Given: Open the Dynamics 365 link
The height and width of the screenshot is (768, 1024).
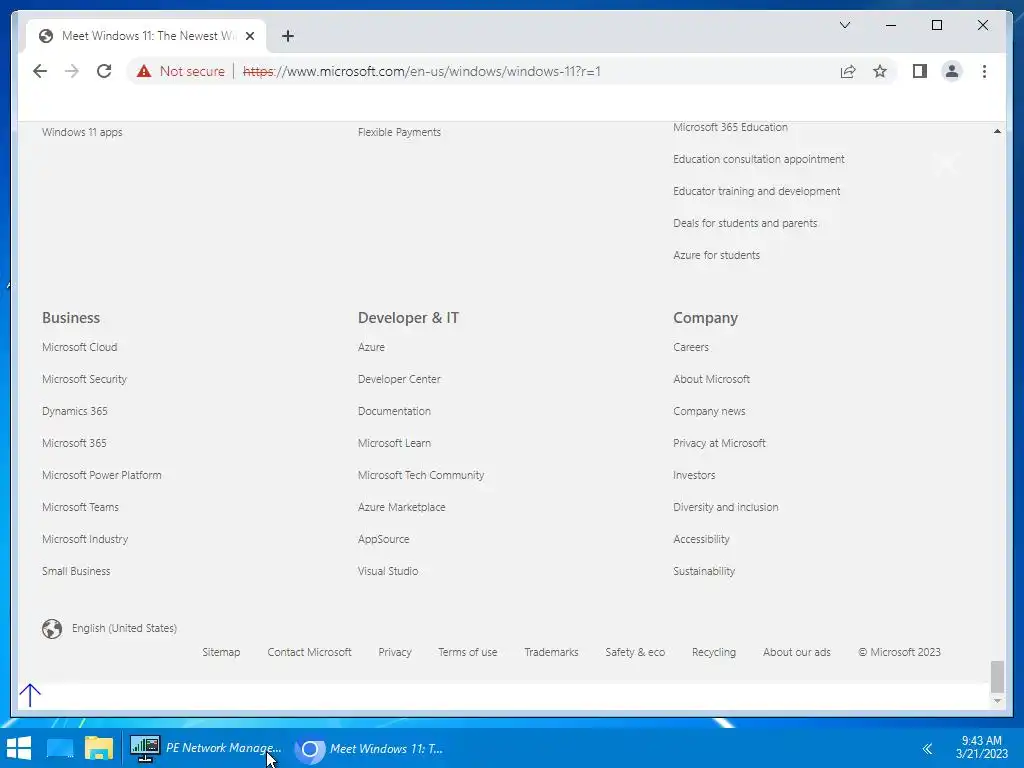Looking at the screenshot, I should 74,411.
